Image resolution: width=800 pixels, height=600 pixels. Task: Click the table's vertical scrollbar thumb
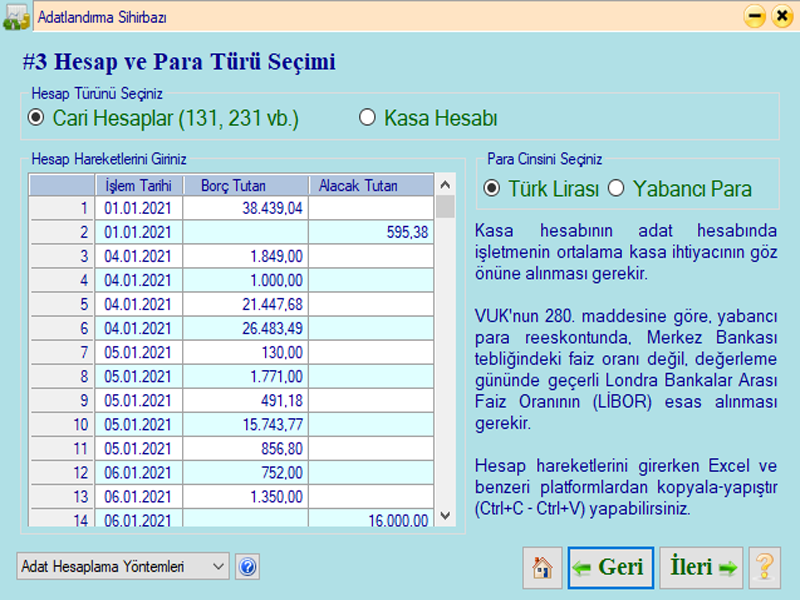(x=445, y=207)
